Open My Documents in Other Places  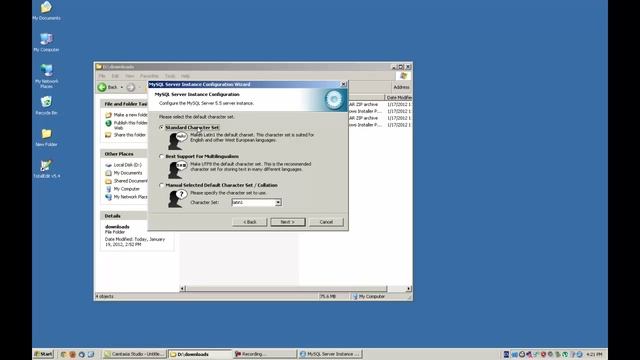128,173
